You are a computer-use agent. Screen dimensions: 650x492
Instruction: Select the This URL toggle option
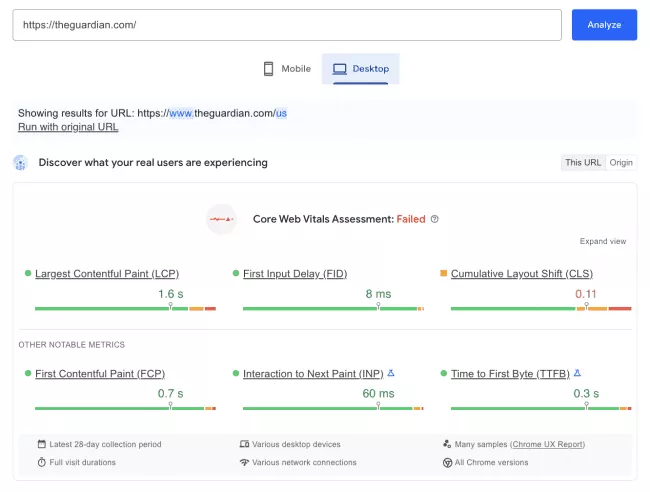click(583, 162)
